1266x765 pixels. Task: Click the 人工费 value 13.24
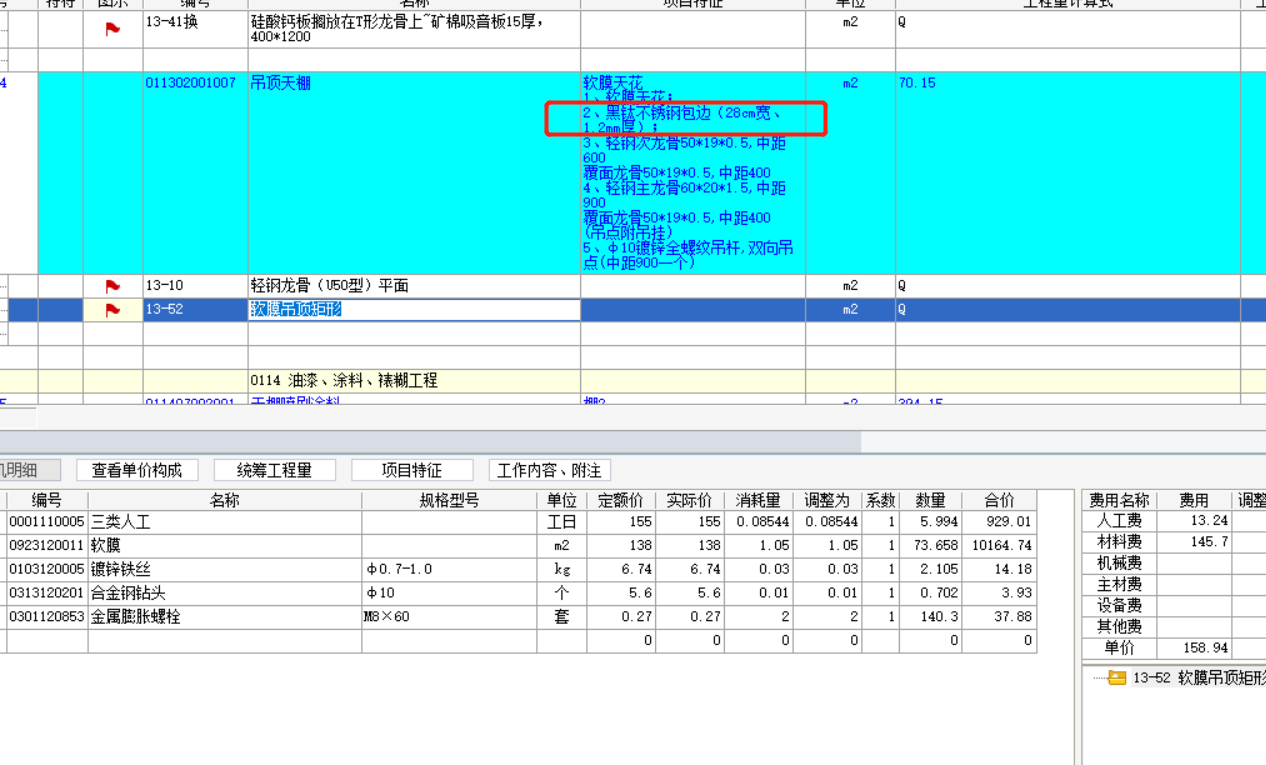1209,520
